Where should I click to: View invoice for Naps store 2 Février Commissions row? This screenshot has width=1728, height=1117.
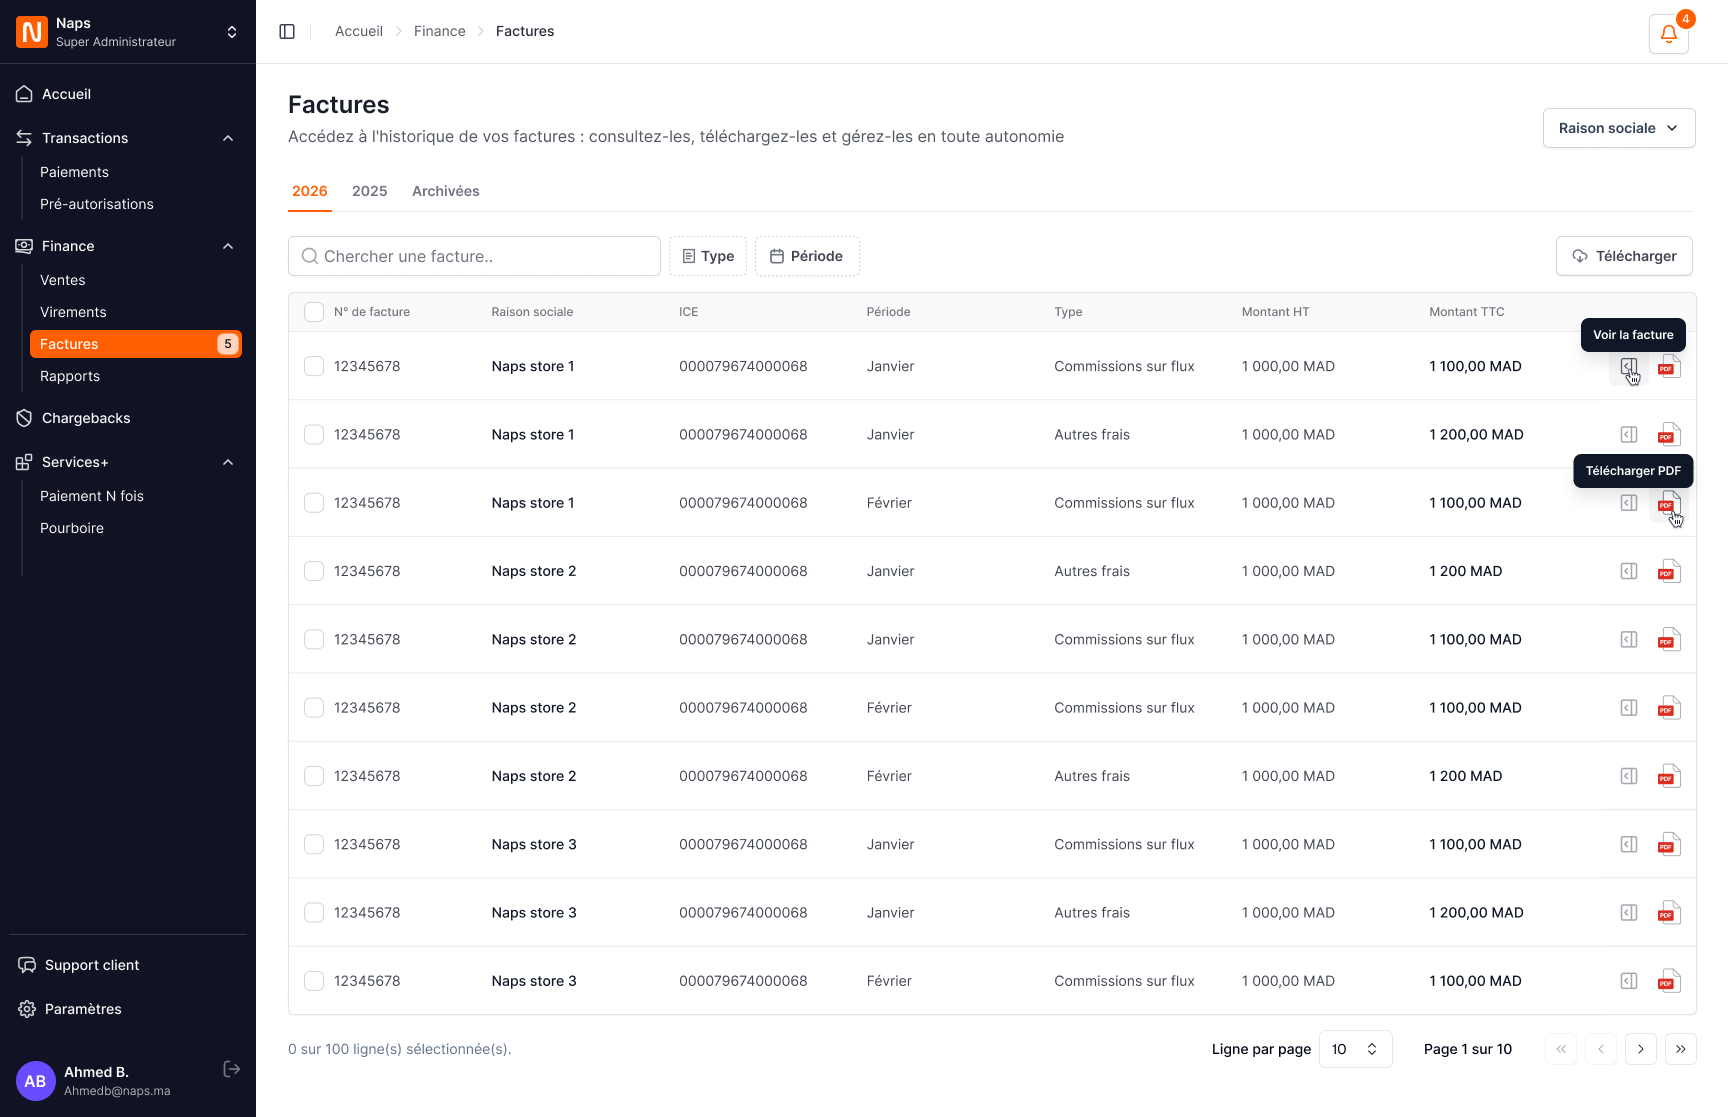pos(1629,707)
